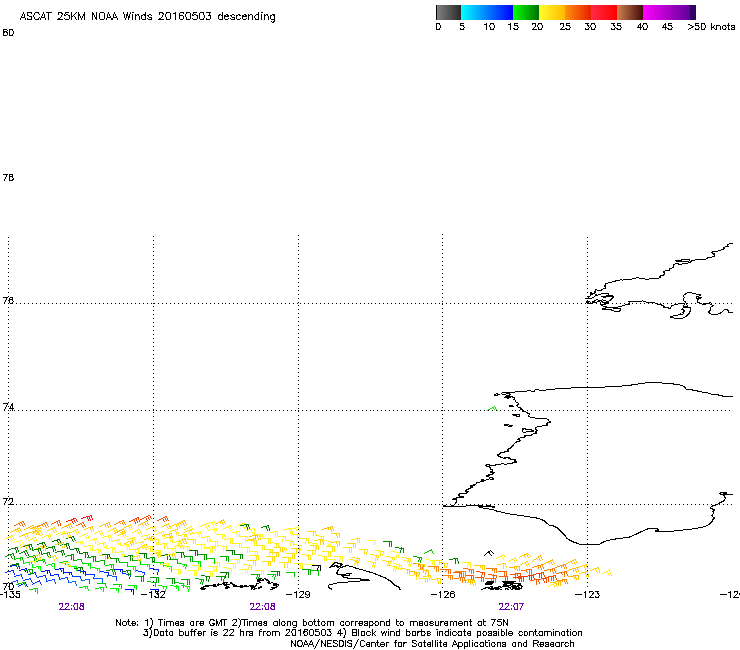Select the yellow 20–25 knot legend segment

coord(552,12)
